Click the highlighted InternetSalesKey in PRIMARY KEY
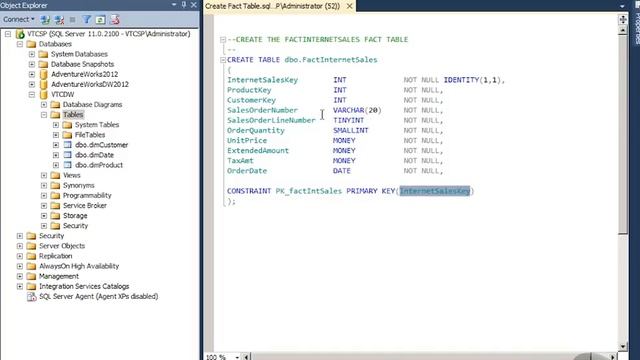The width and height of the screenshot is (640, 360). click(435, 191)
